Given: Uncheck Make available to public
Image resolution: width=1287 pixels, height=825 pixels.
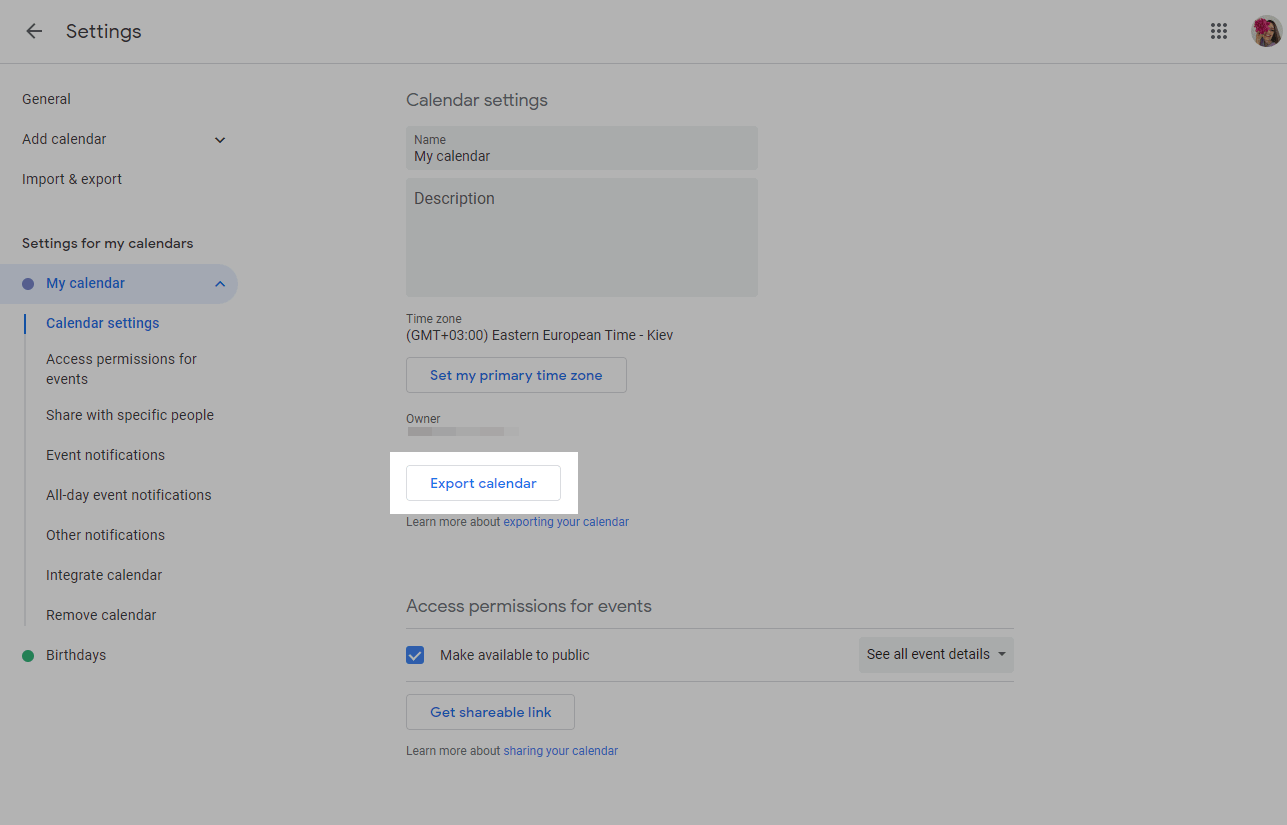Looking at the screenshot, I should tap(415, 655).
